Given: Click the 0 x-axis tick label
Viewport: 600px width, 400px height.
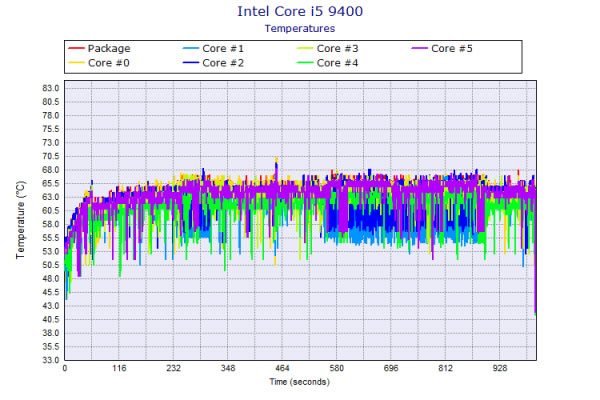Looking at the screenshot, I should [65, 368].
